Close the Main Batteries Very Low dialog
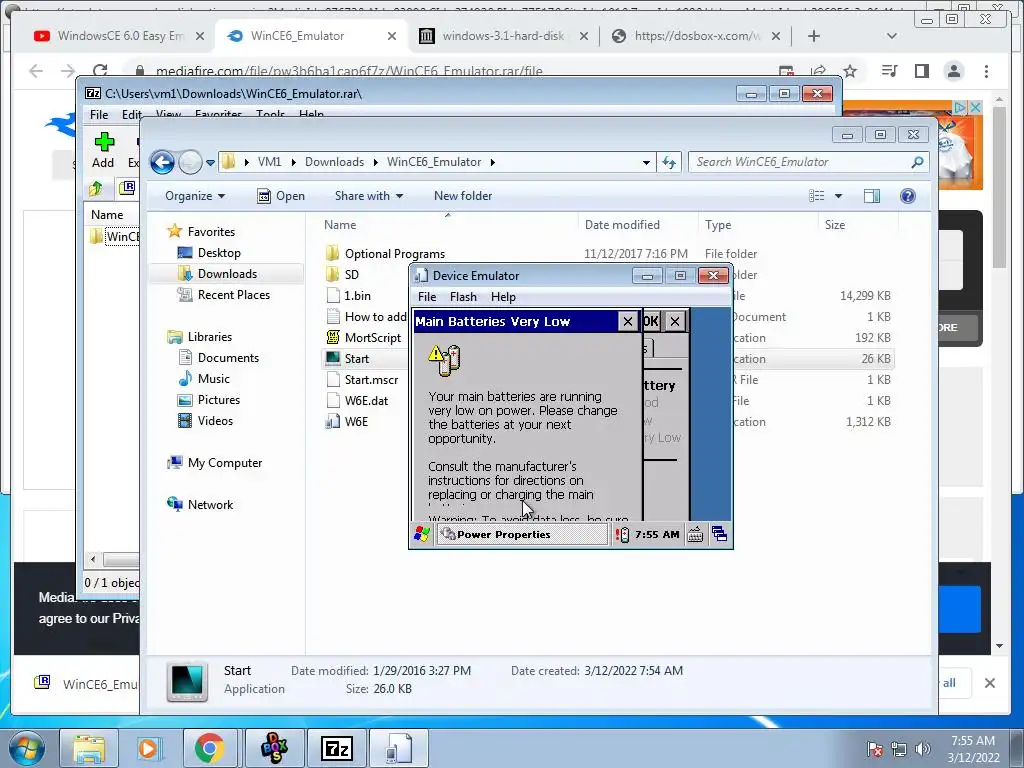The width and height of the screenshot is (1024, 768). coord(628,321)
